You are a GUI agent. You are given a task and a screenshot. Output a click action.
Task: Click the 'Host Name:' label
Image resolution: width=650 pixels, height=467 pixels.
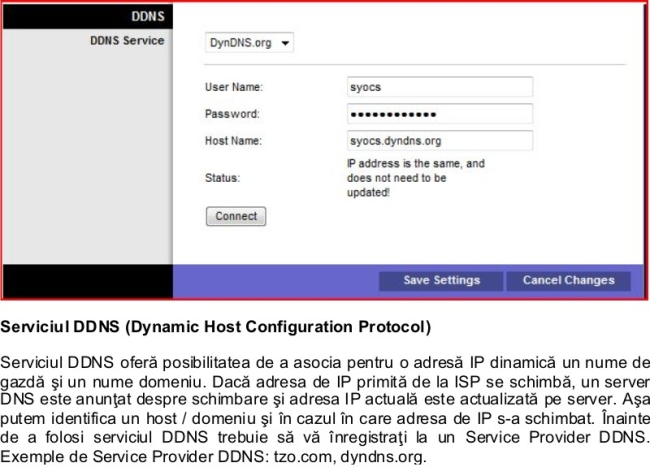coord(233,141)
